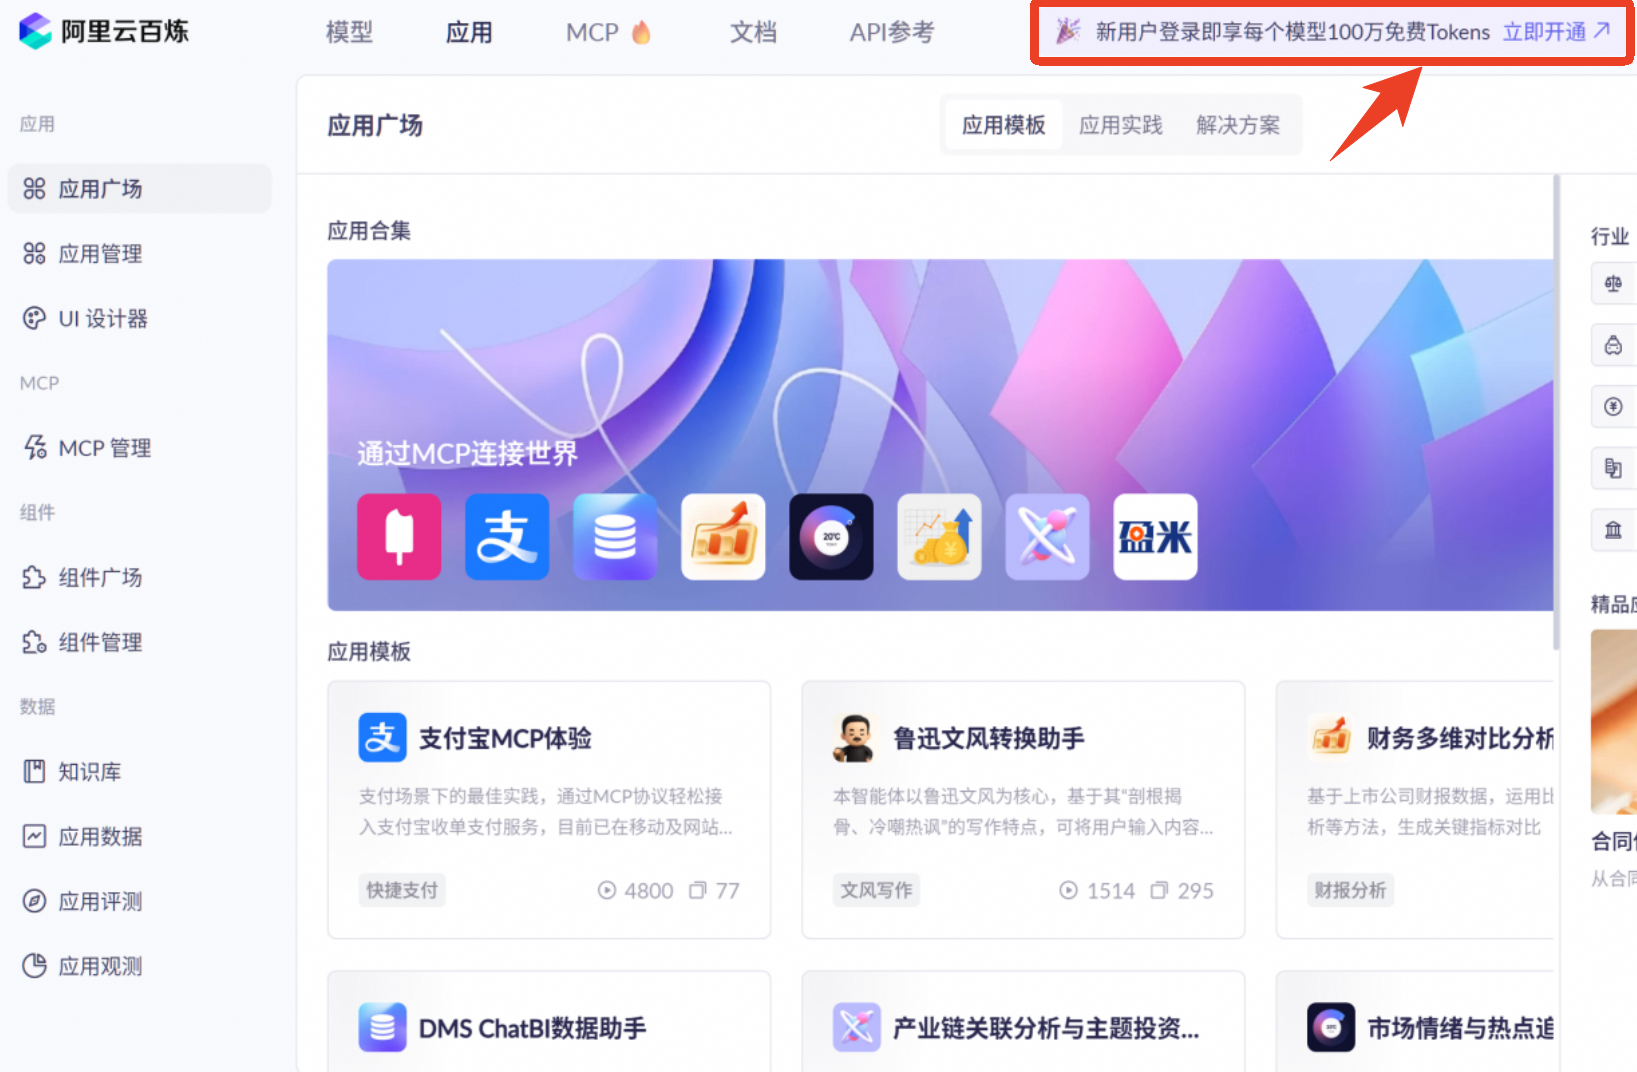Image resolution: width=1637 pixels, height=1072 pixels.
Task: Click the 文风写作 tag
Action: (x=876, y=890)
